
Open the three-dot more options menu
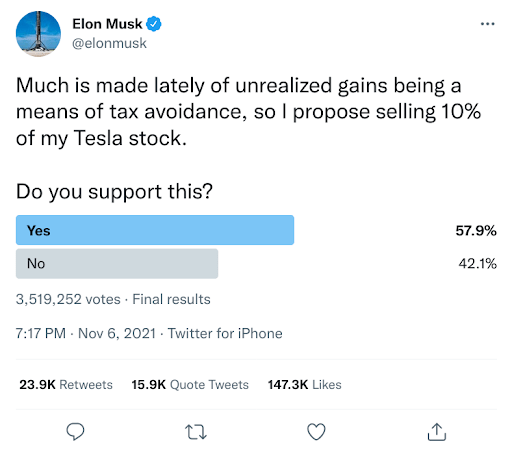click(x=487, y=24)
